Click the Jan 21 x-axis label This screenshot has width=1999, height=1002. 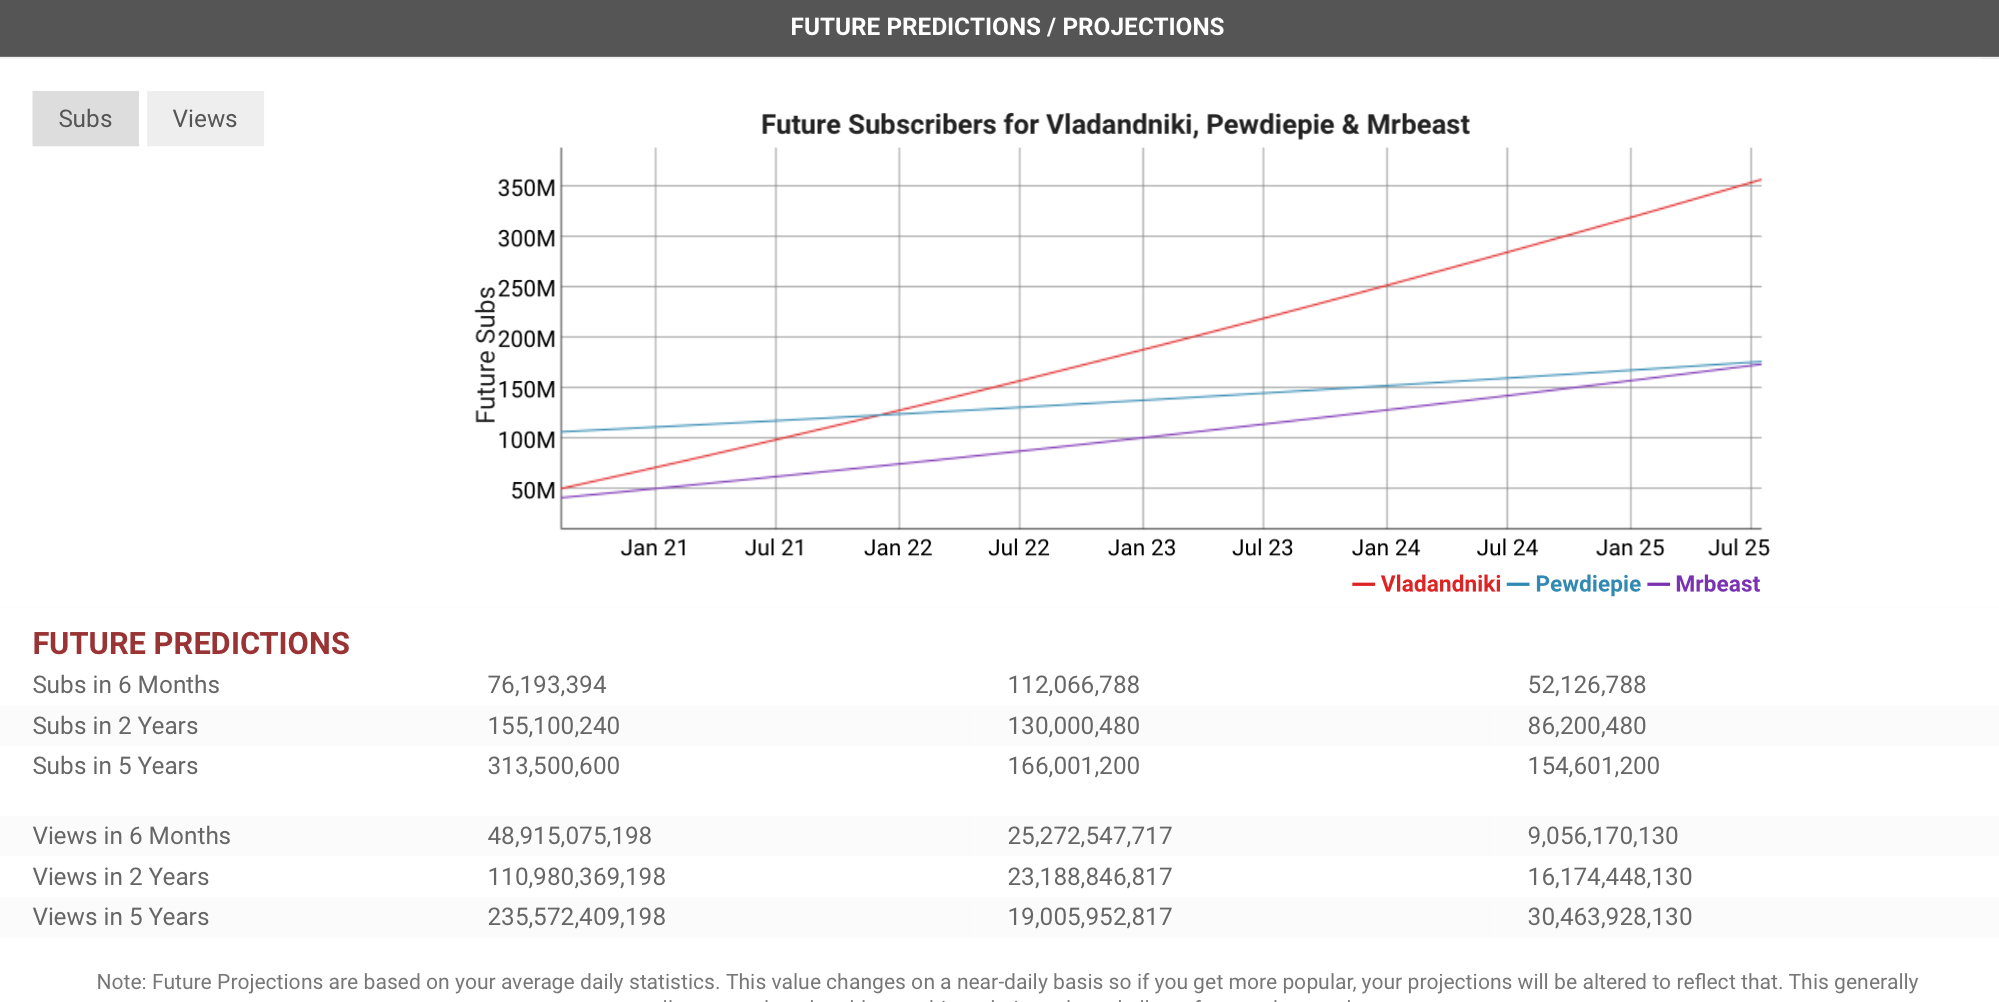click(654, 548)
